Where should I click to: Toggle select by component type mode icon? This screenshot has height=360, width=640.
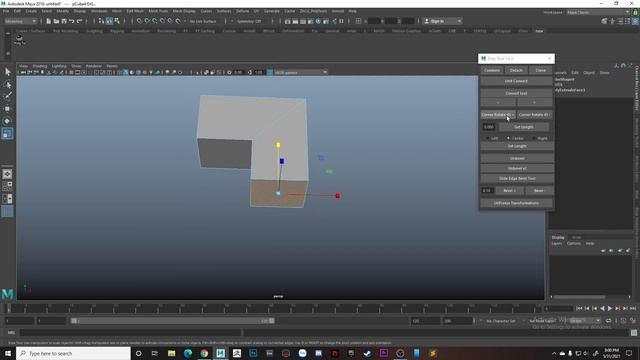(x=117, y=21)
